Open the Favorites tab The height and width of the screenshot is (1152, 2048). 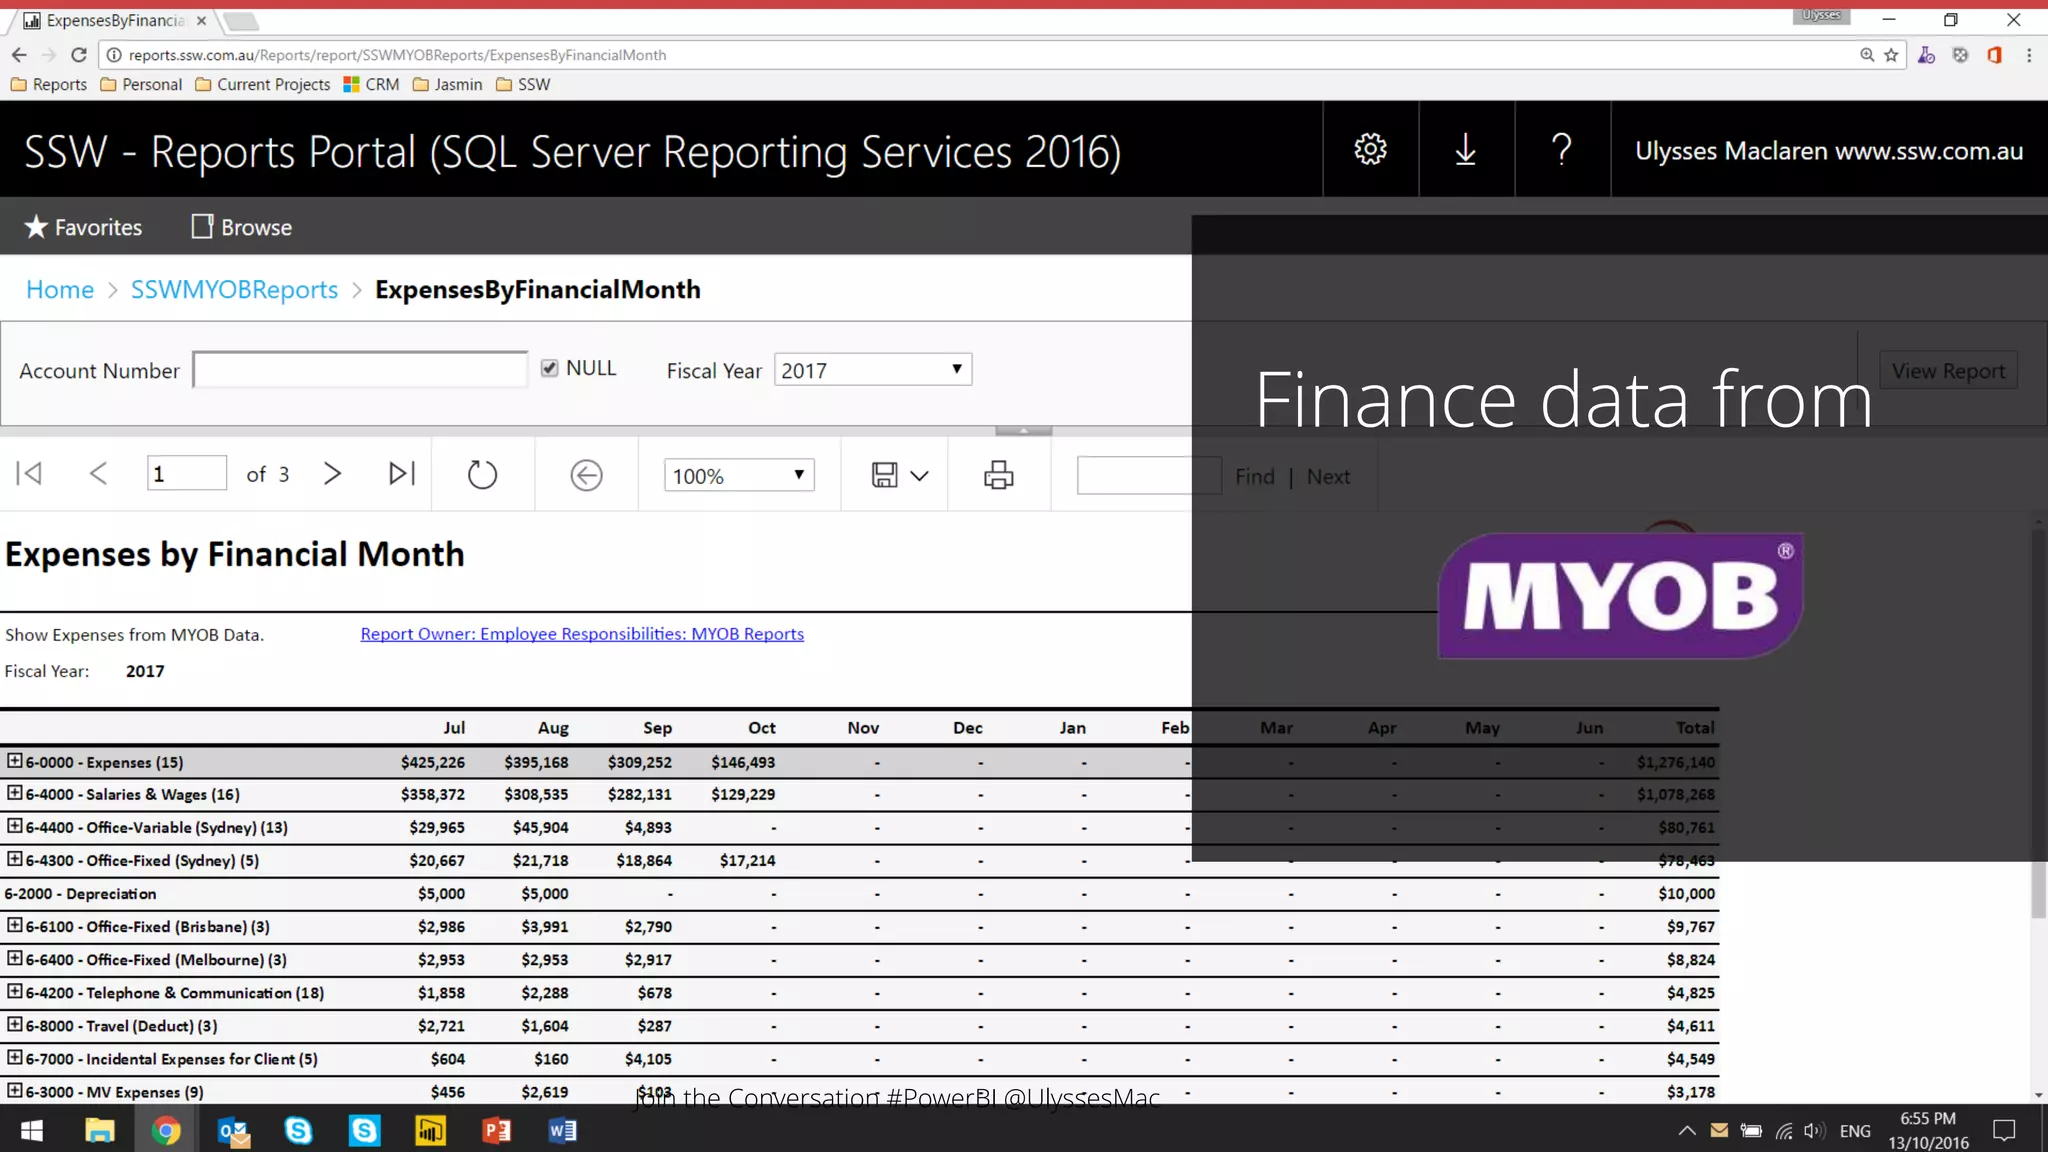click(83, 227)
